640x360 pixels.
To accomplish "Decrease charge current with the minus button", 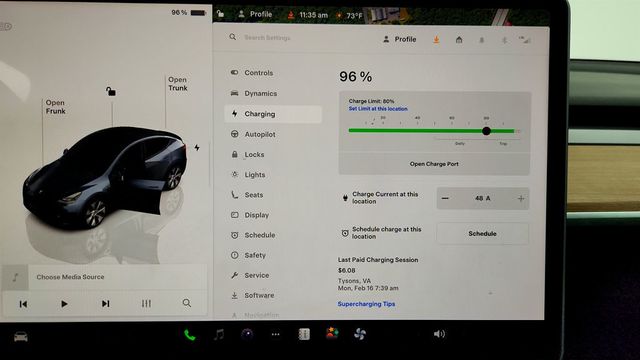I will 445,198.
